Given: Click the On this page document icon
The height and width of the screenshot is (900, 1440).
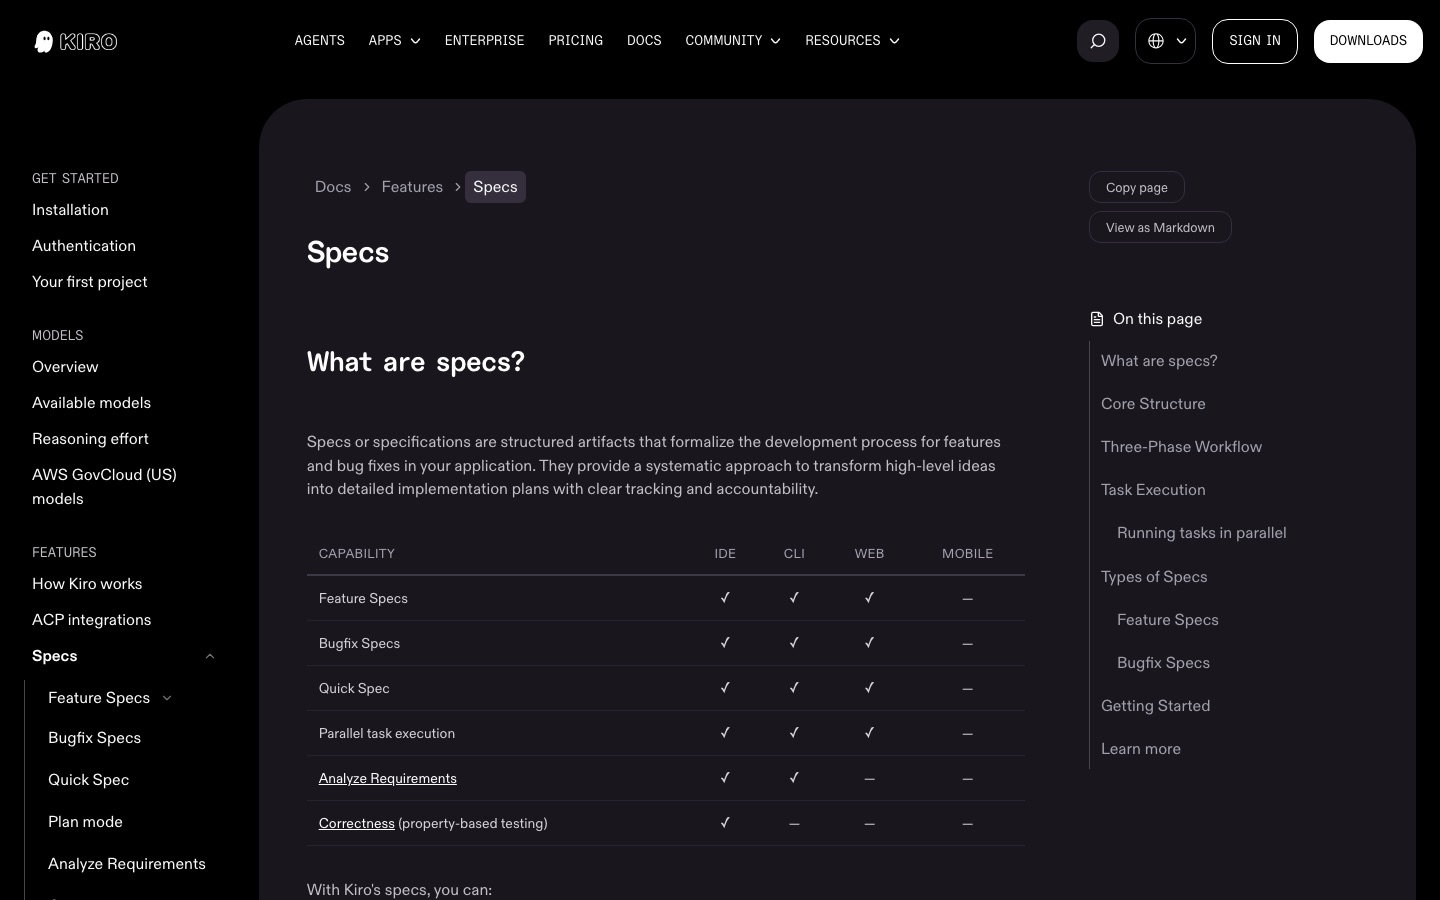Looking at the screenshot, I should pos(1097,319).
